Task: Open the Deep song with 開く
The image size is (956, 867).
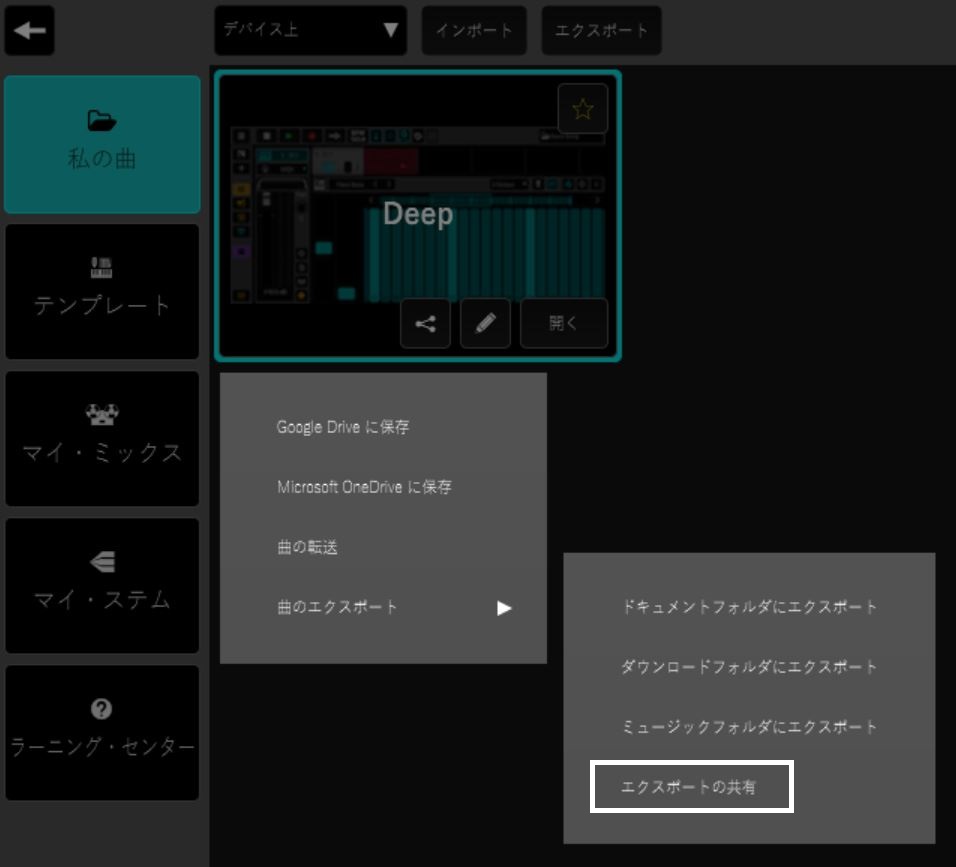Action: [563, 322]
